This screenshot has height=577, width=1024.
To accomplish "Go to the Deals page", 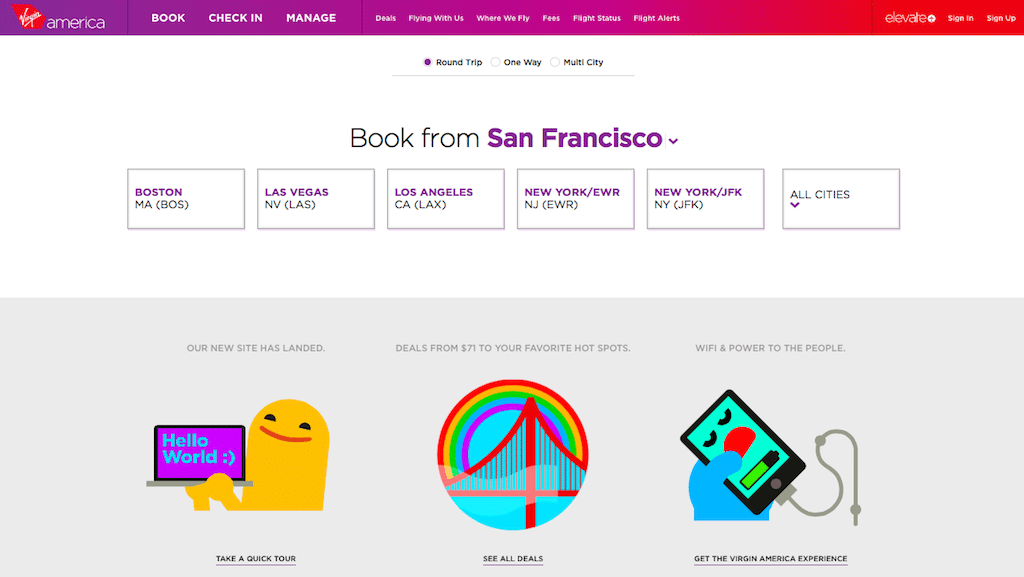I will [385, 18].
